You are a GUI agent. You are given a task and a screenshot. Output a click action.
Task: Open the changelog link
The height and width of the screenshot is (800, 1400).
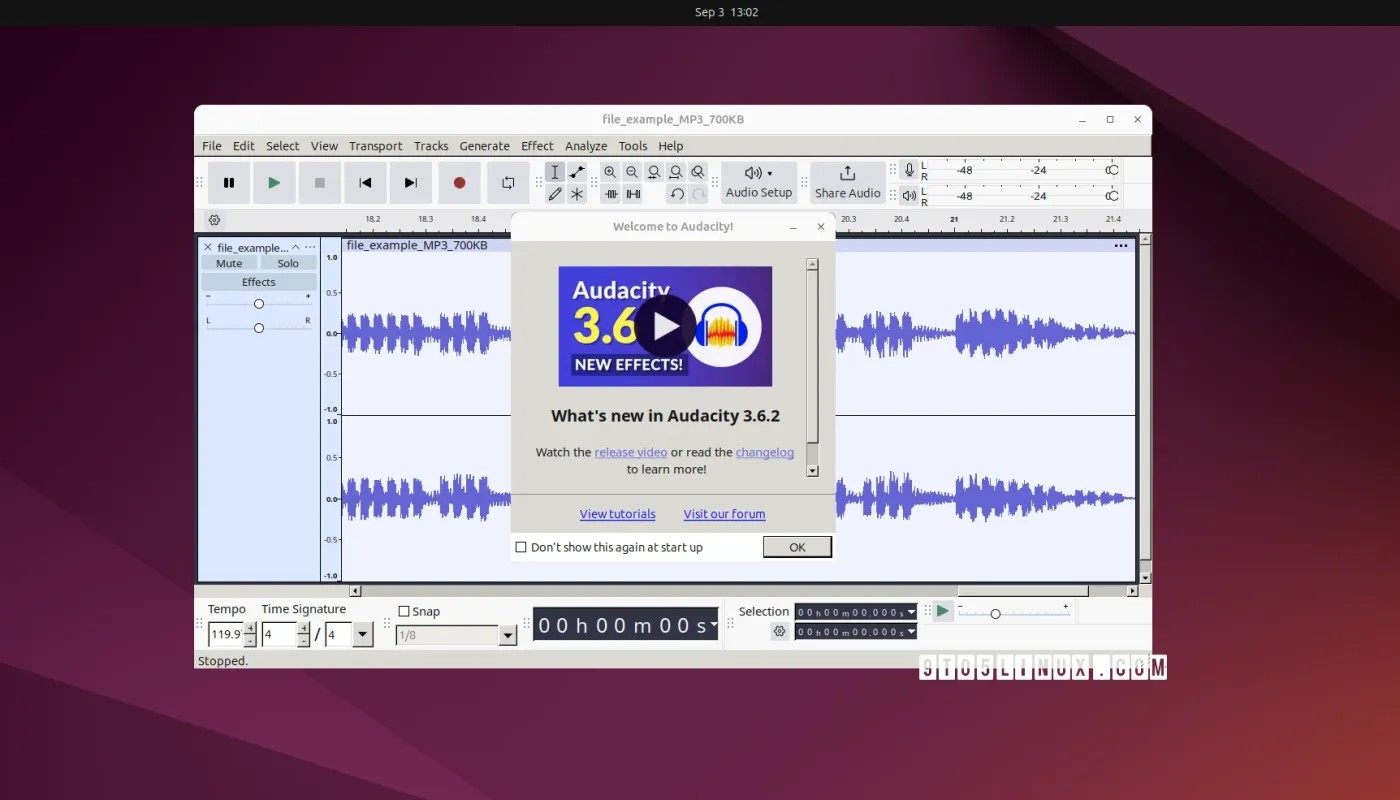click(x=764, y=452)
